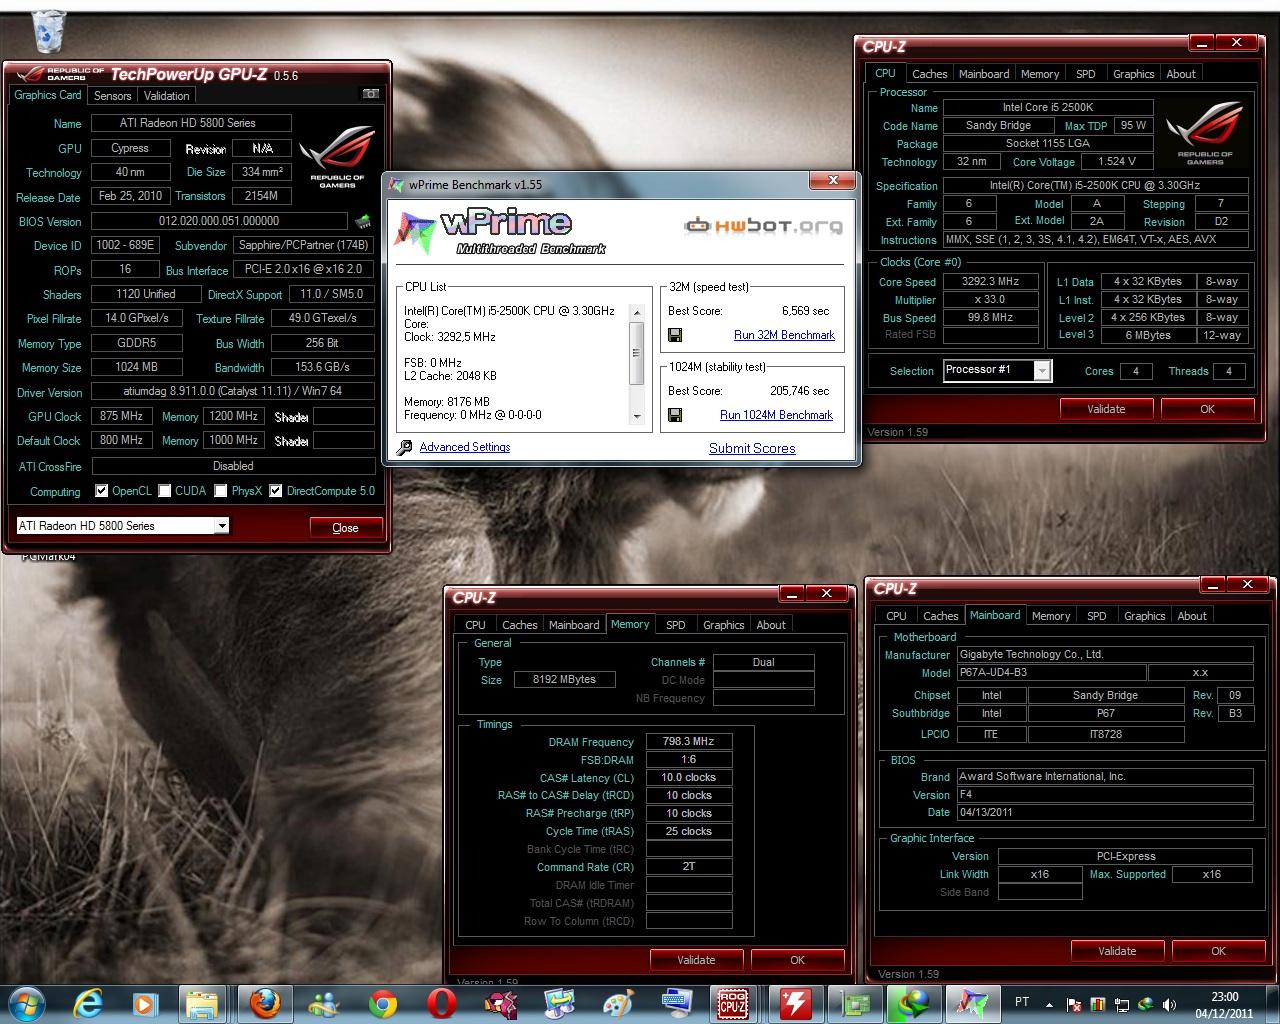Open the SPD tab in top CPU-Z window
1280x1024 pixels.
point(1086,74)
